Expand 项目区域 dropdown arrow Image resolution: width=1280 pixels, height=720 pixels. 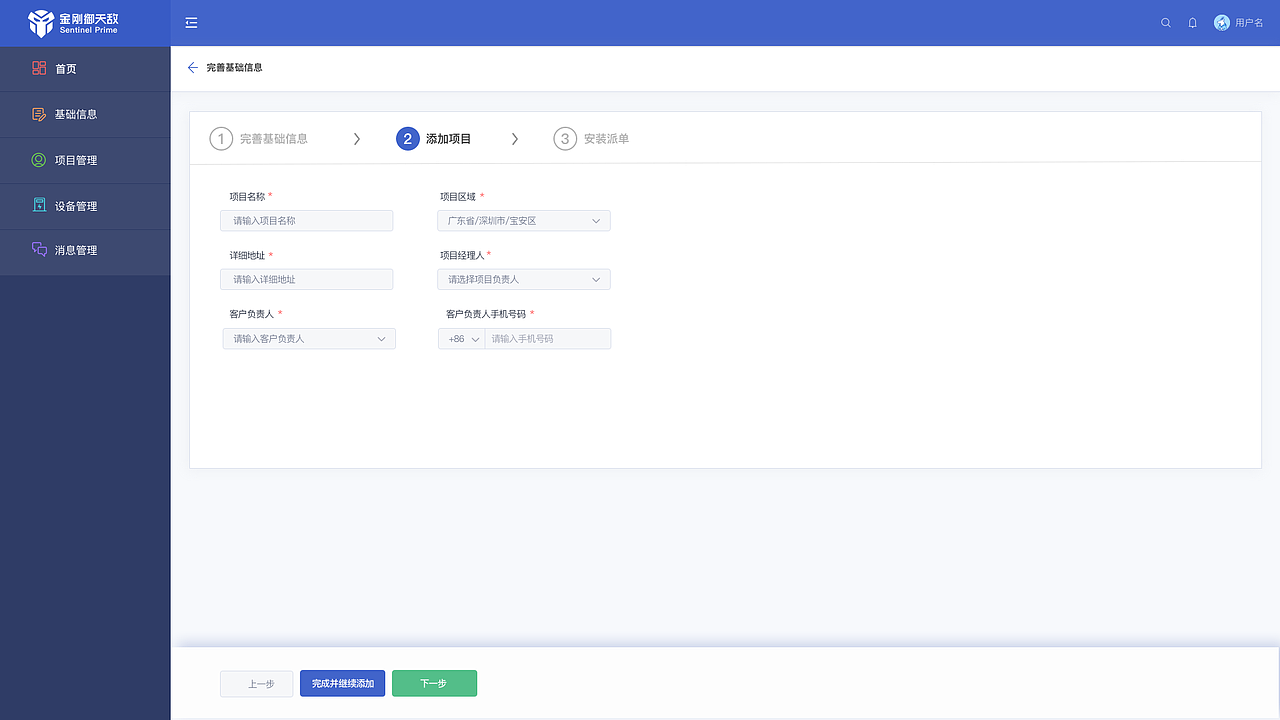tap(596, 221)
